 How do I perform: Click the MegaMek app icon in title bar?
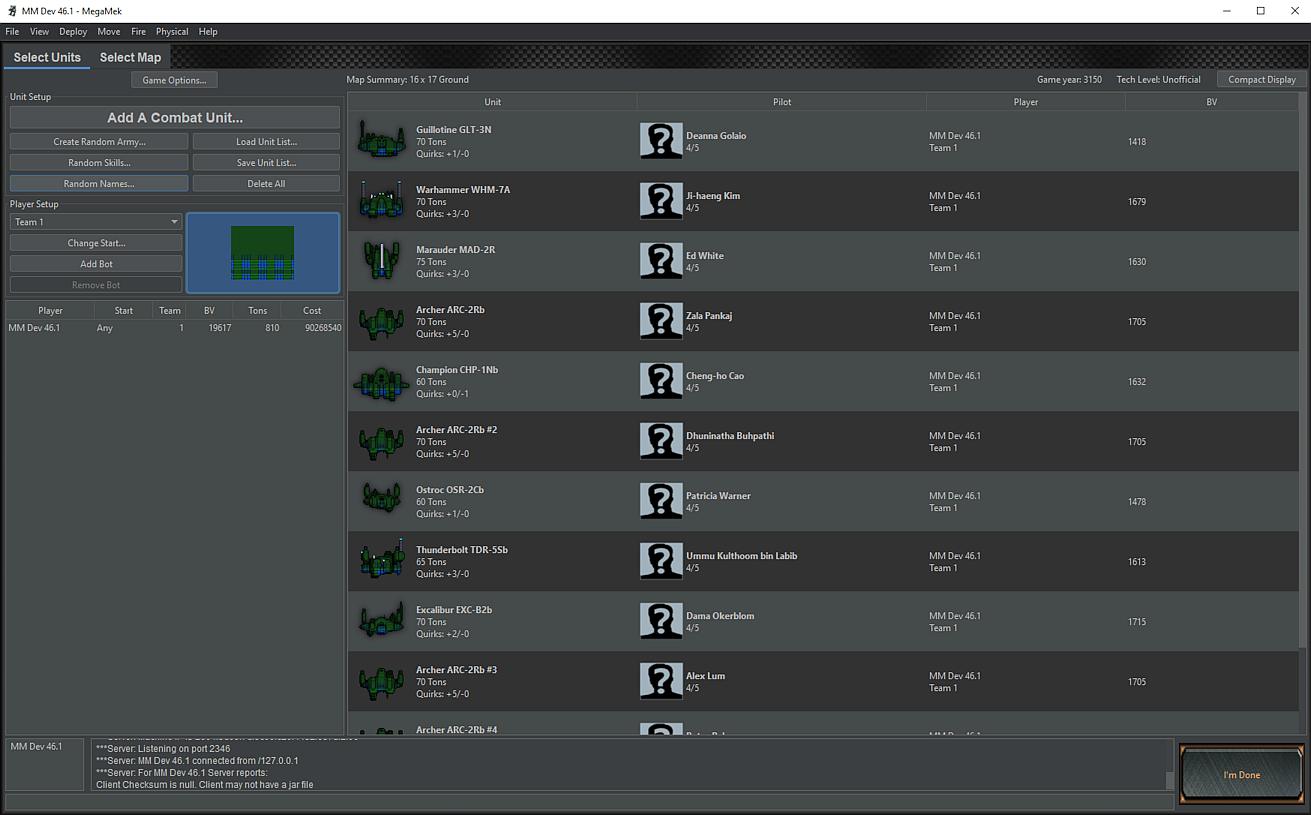[x=11, y=11]
